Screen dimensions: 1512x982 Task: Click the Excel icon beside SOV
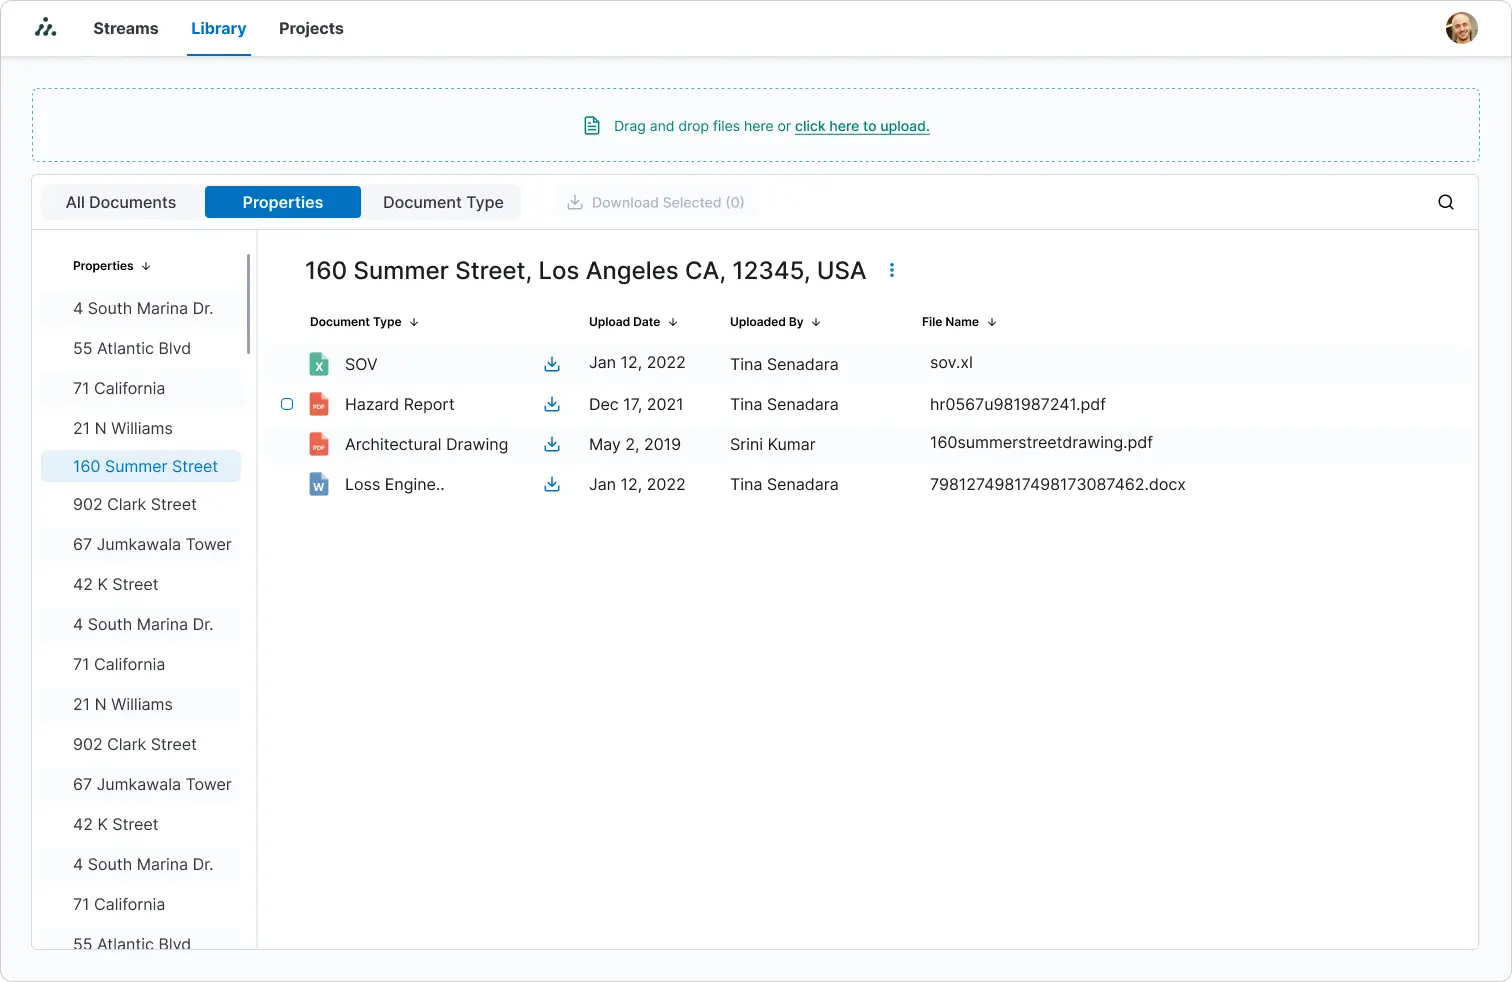point(318,364)
